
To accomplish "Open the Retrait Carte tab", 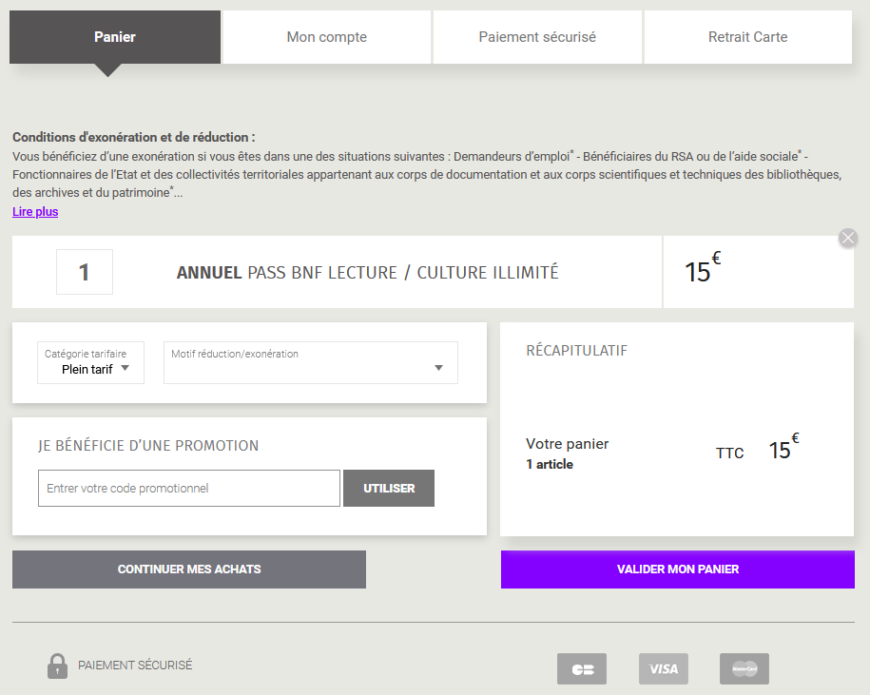I will point(748,38).
